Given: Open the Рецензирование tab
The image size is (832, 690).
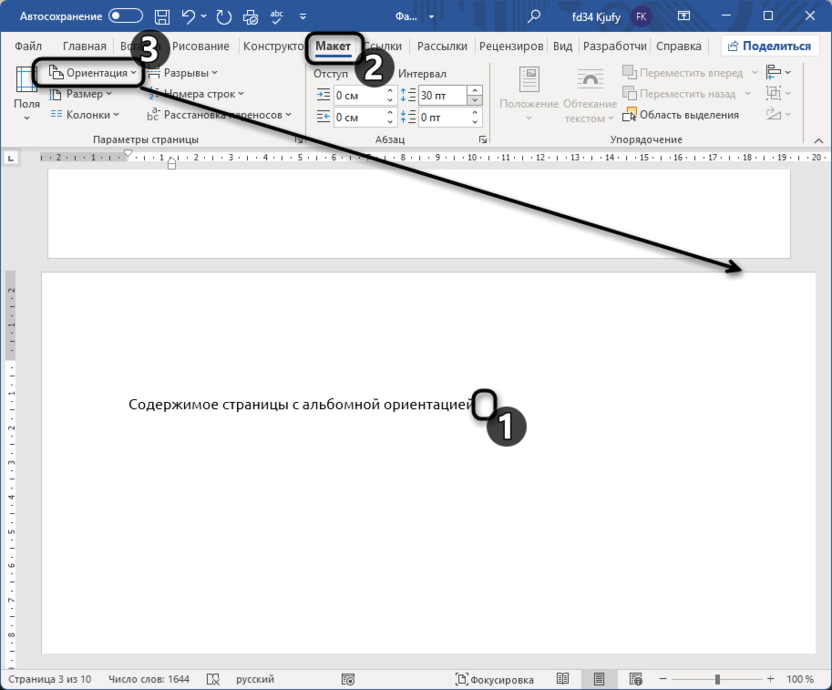Looking at the screenshot, I should coord(512,45).
